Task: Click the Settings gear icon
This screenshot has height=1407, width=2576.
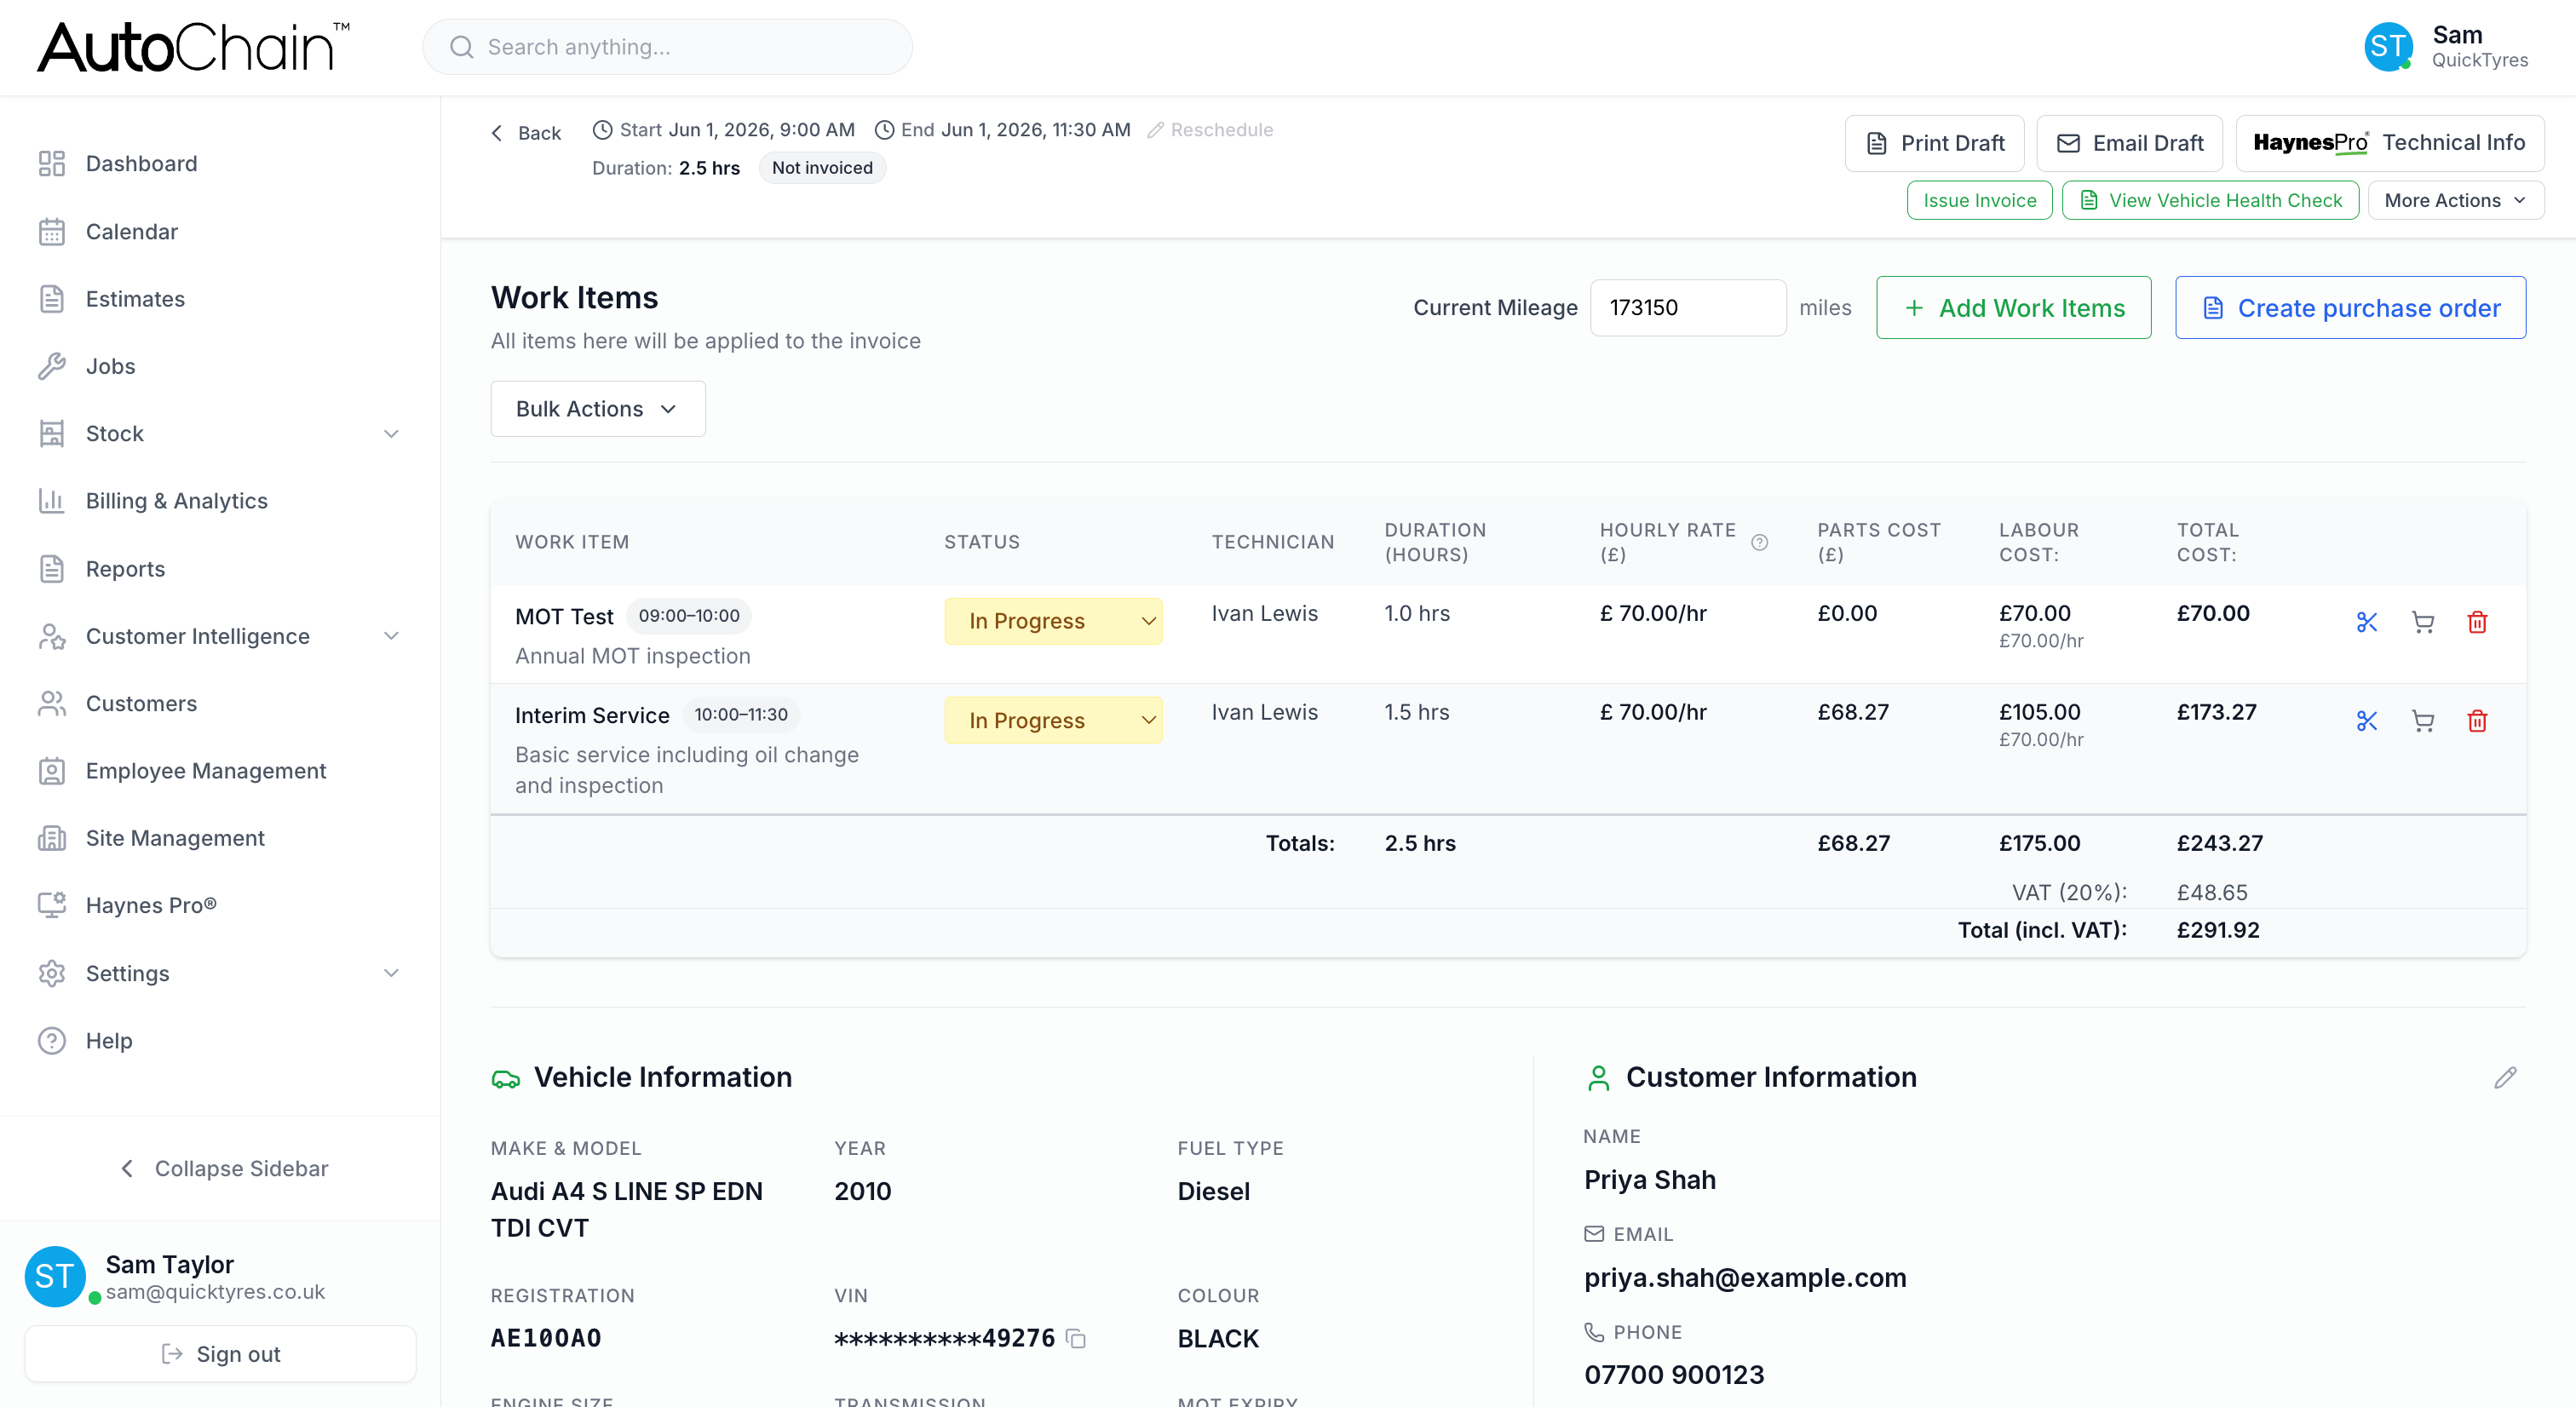Action: pyautogui.click(x=51, y=973)
